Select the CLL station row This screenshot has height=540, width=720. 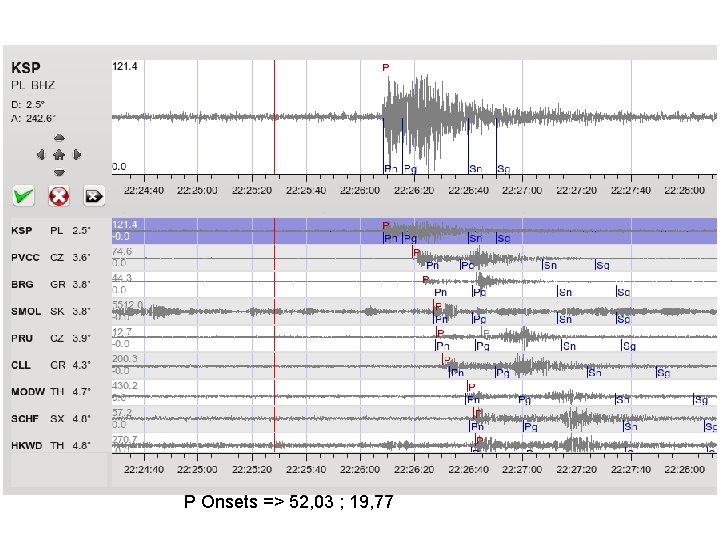click(364, 365)
